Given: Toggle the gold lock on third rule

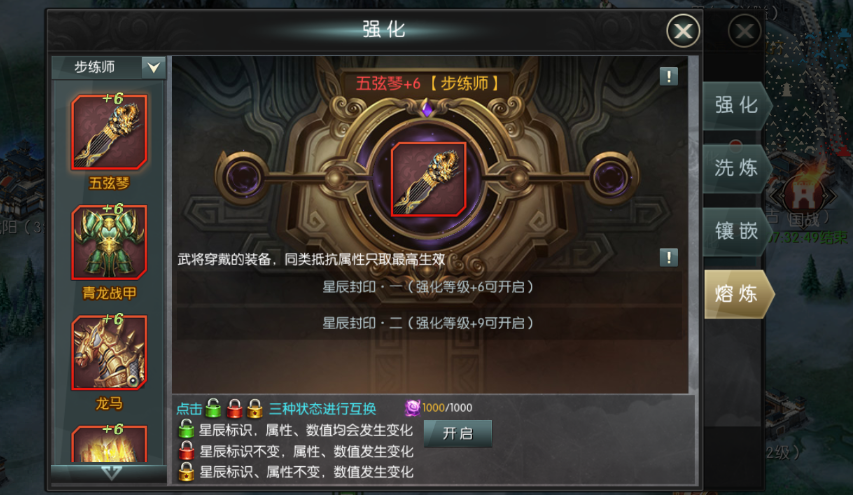Looking at the screenshot, I should (x=186, y=472).
